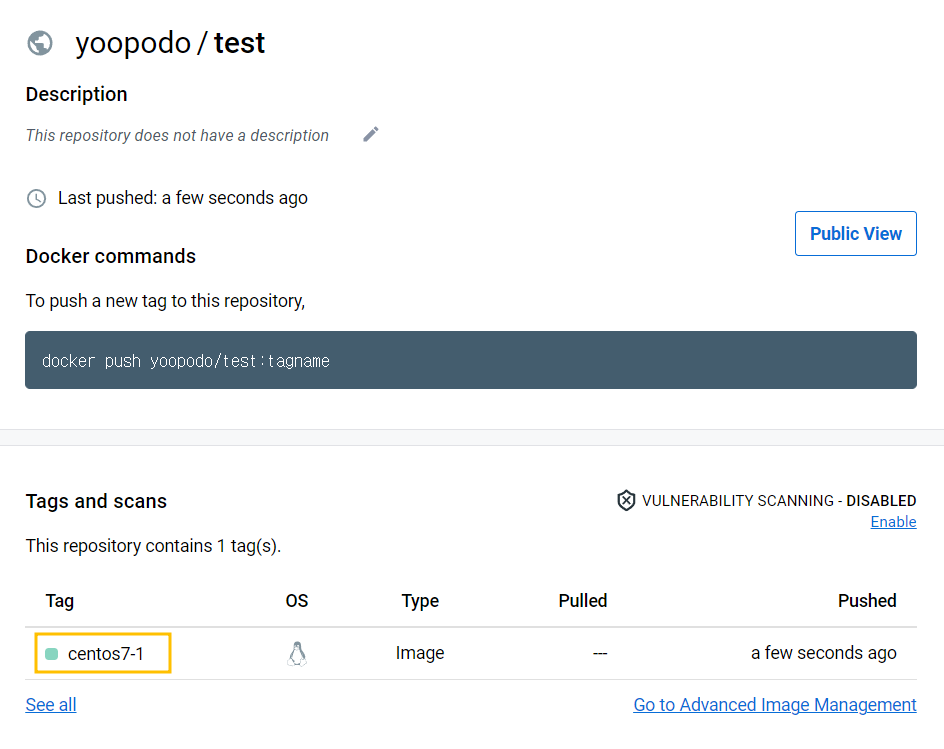Image resolution: width=944 pixels, height=749 pixels.
Task: Click the Image type cell
Action: [x=420, y=654]
